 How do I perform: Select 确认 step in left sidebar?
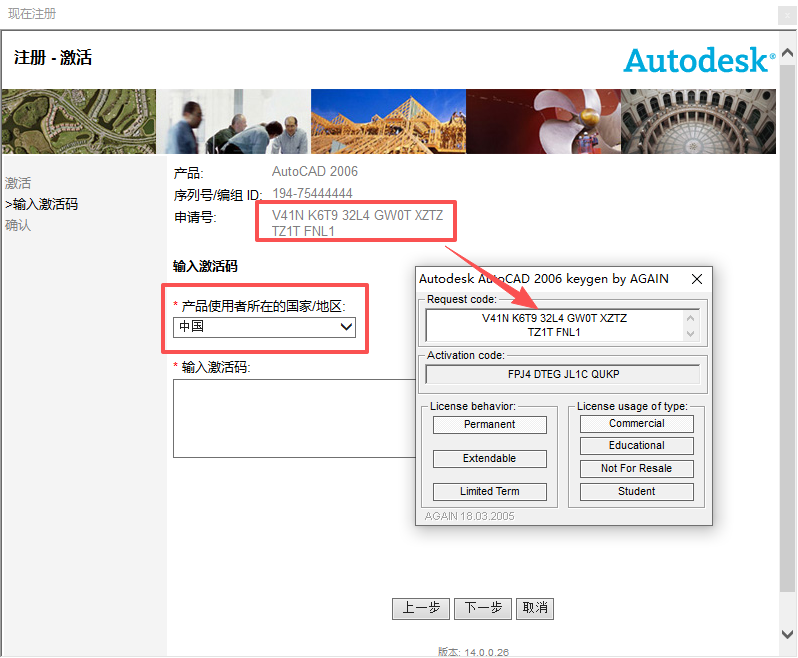coord(18,225)
